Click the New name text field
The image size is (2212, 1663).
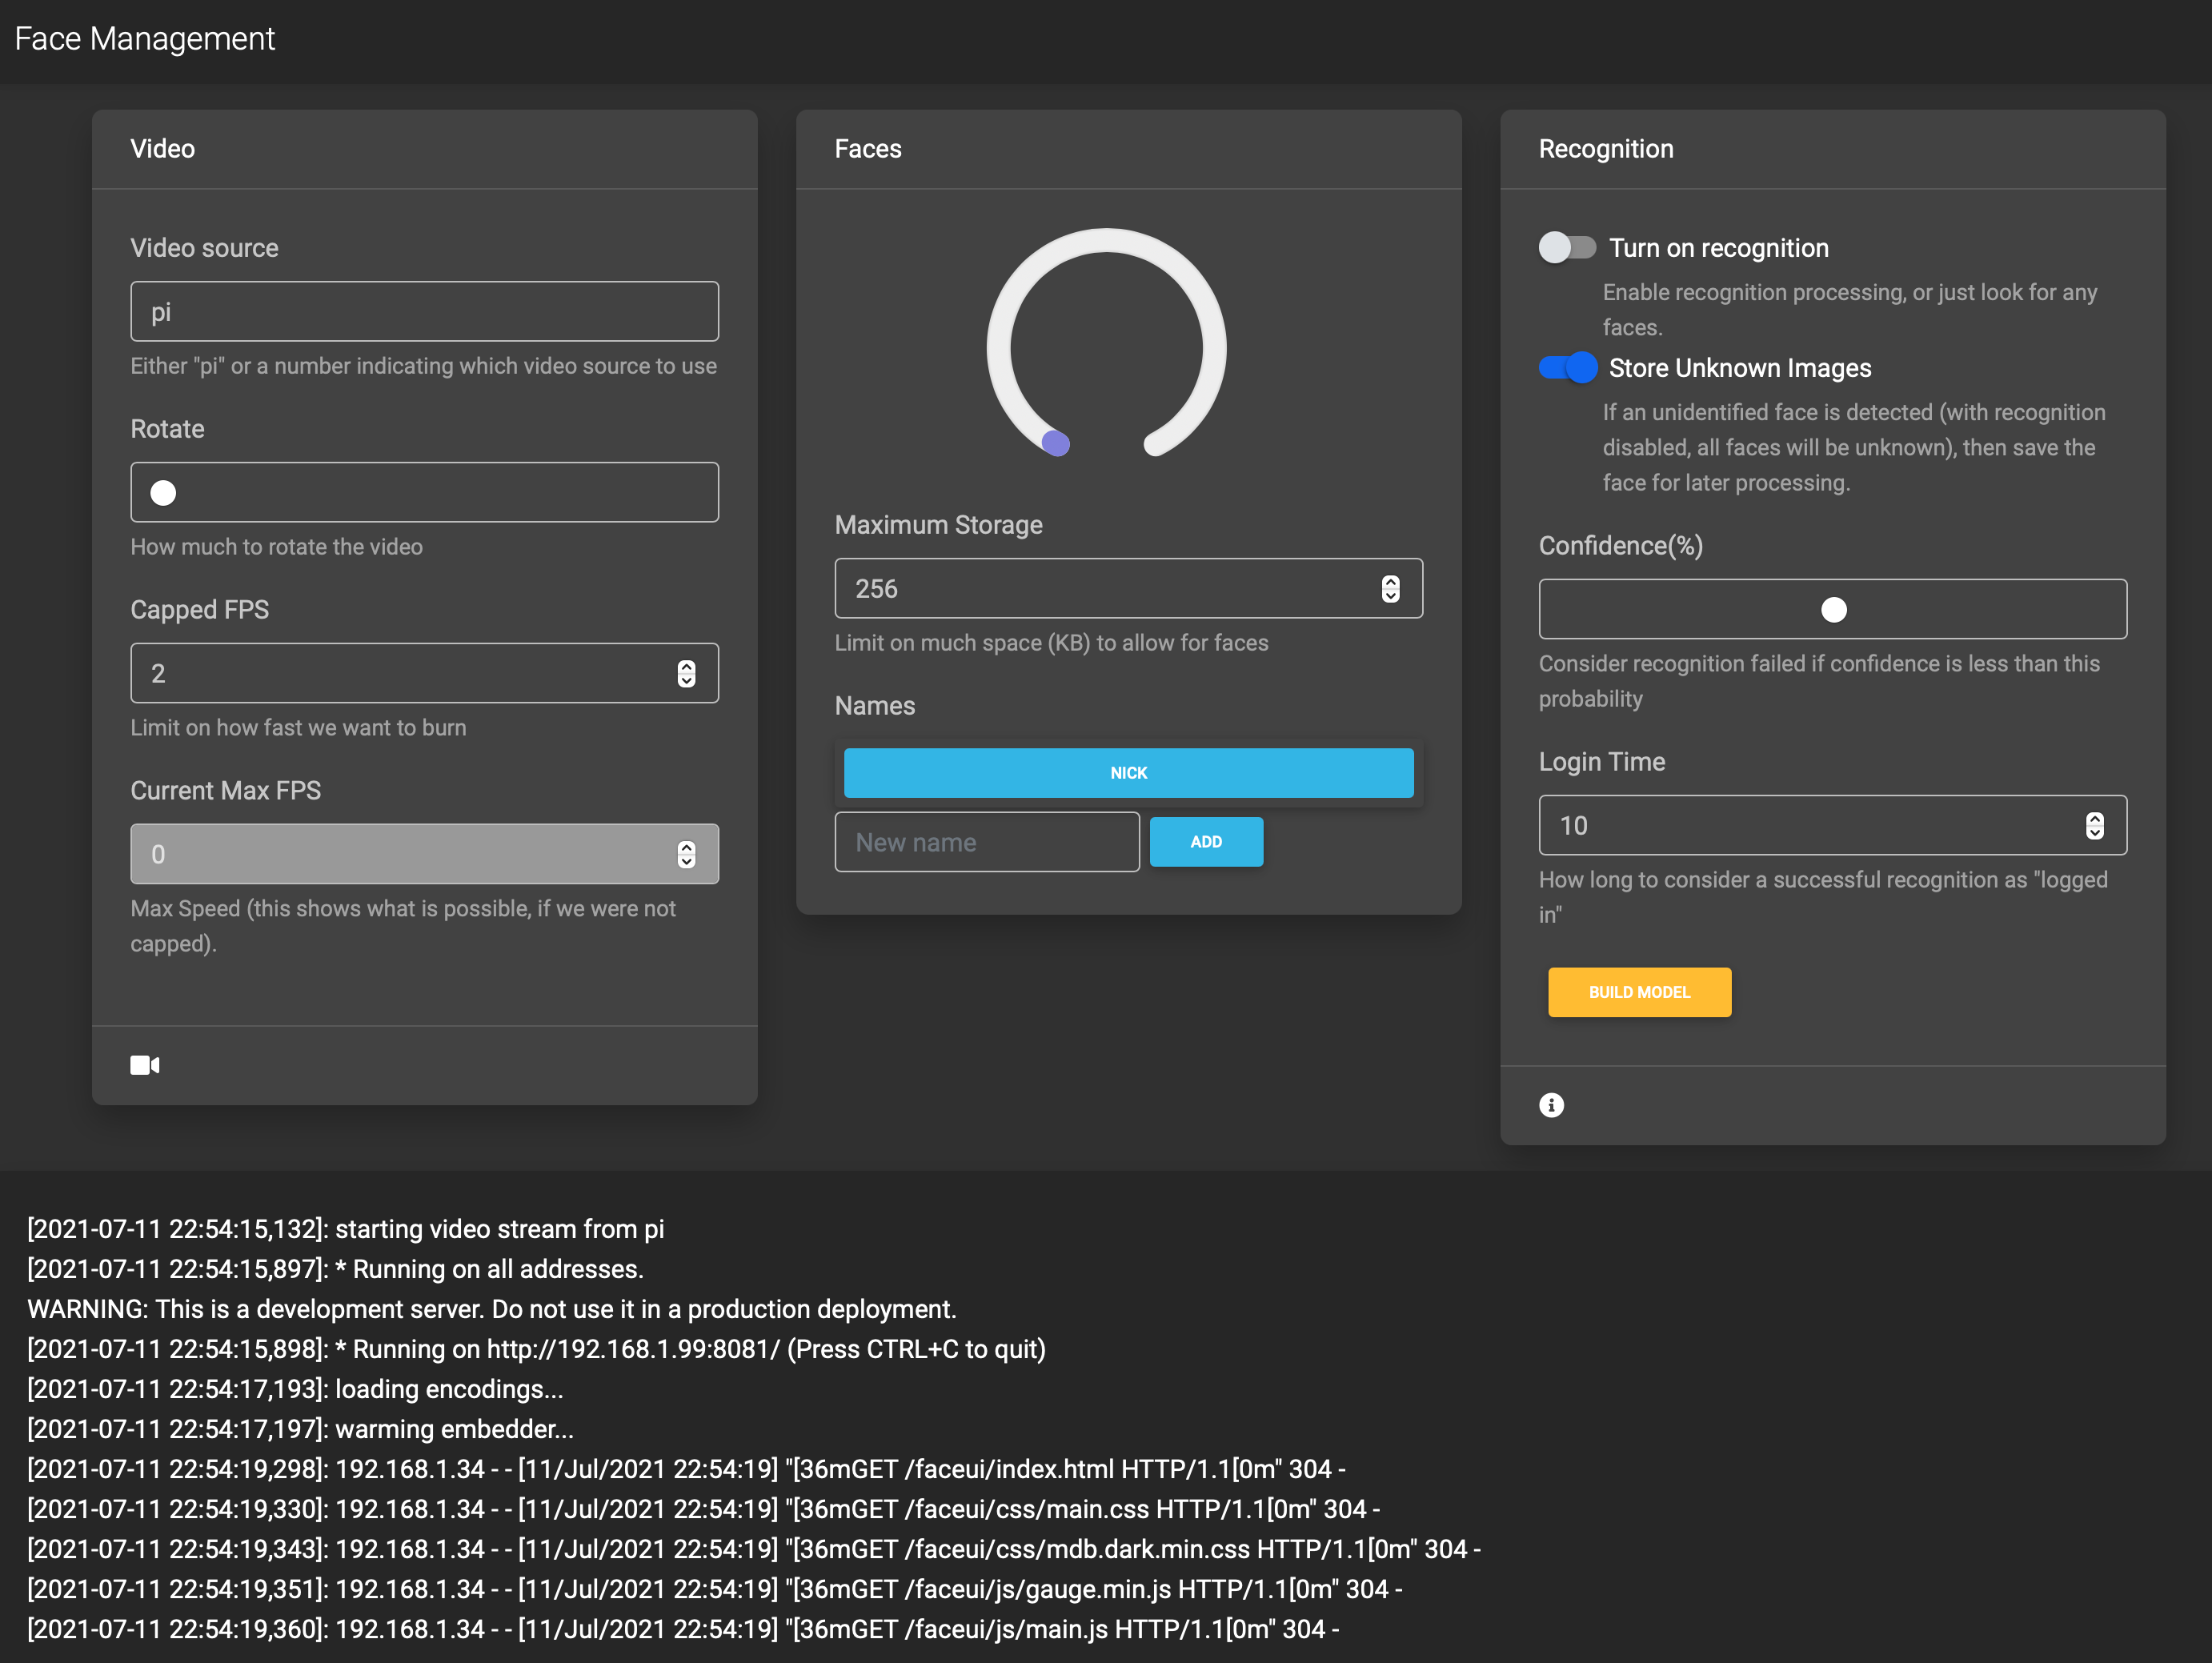coord(986,842)
